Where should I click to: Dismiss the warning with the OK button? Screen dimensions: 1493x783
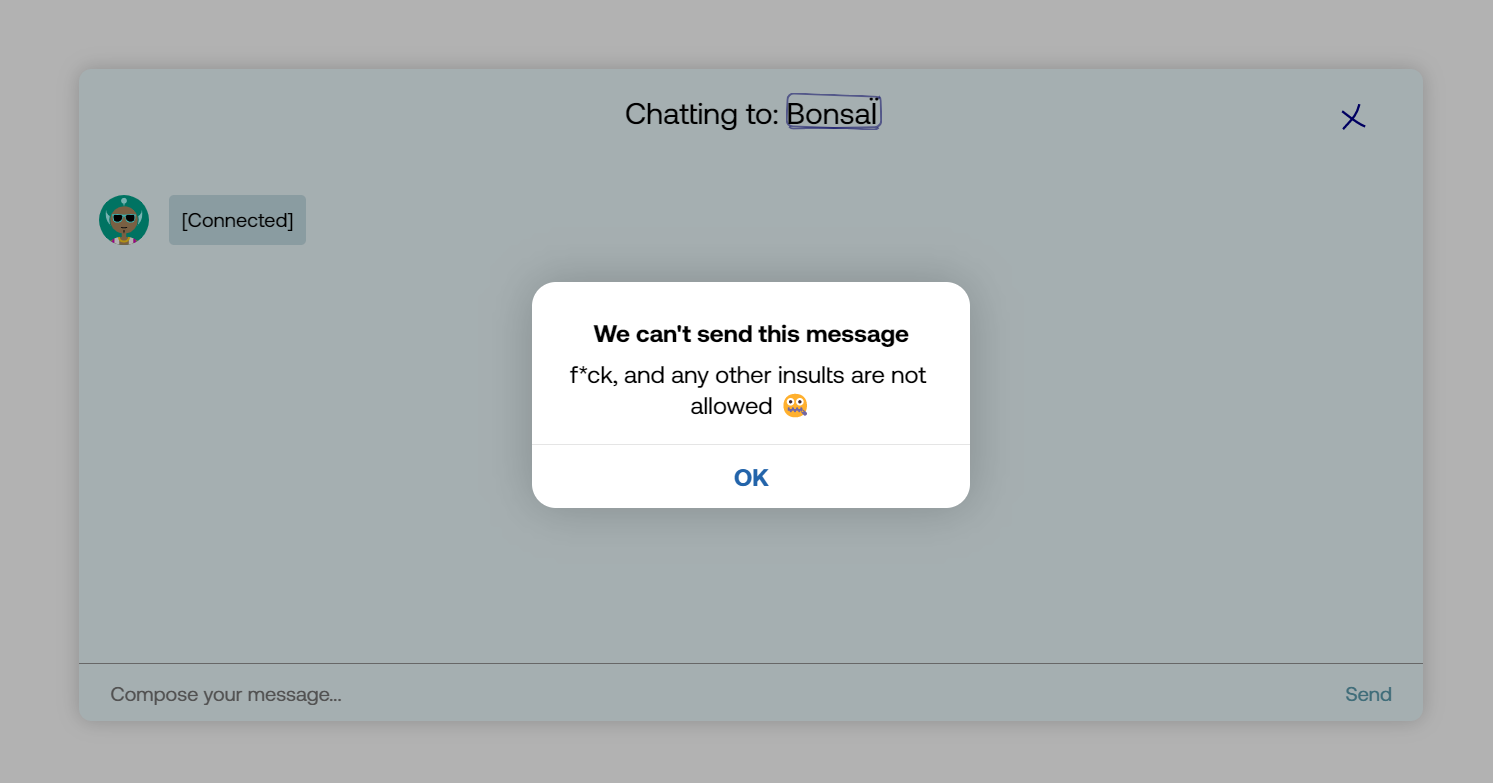coord(751,477)
